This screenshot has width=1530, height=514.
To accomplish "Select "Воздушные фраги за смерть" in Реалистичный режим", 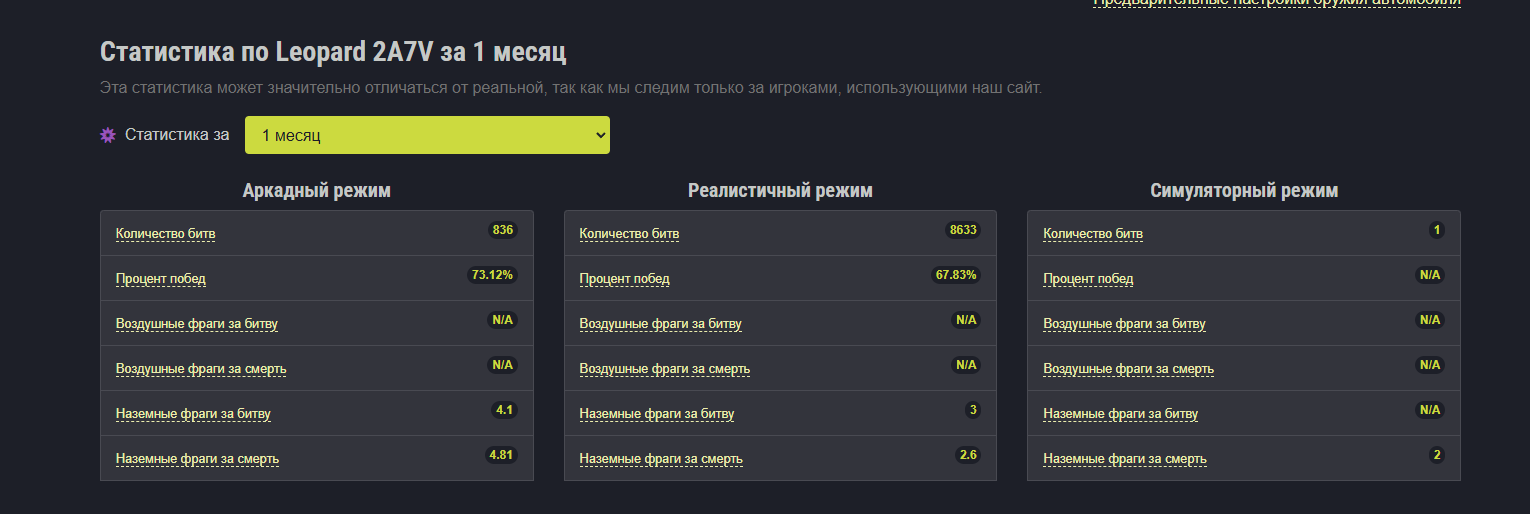I will 665,369.
